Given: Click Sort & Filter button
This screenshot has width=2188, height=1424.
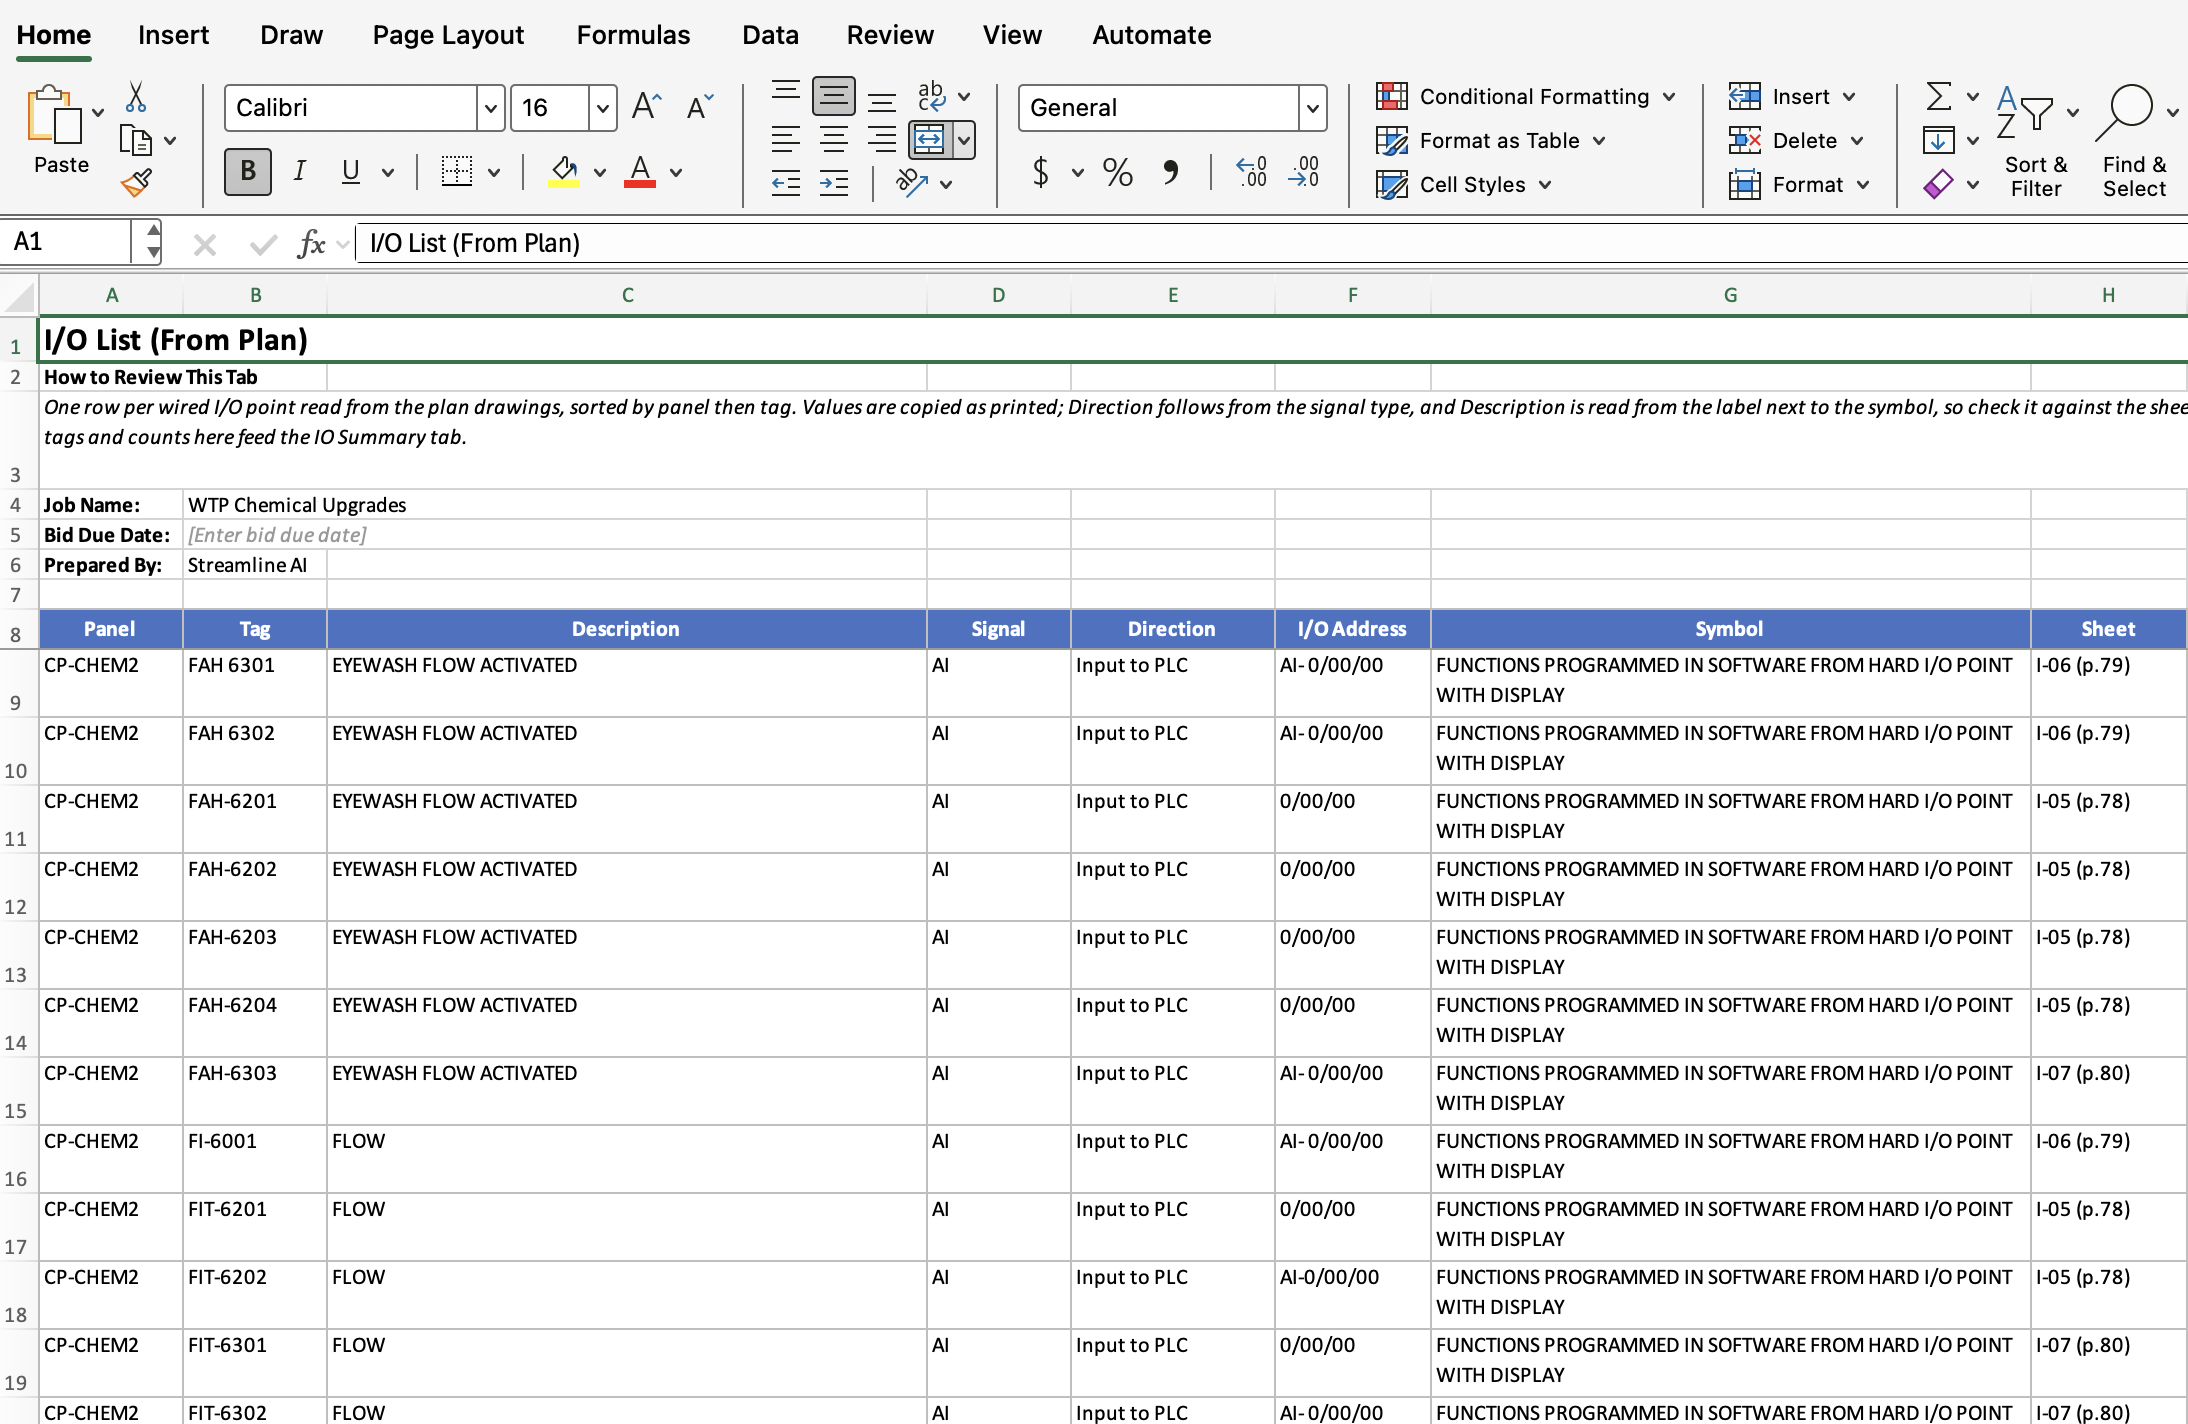Looking at the screenshot, I should coord(2036,140).
